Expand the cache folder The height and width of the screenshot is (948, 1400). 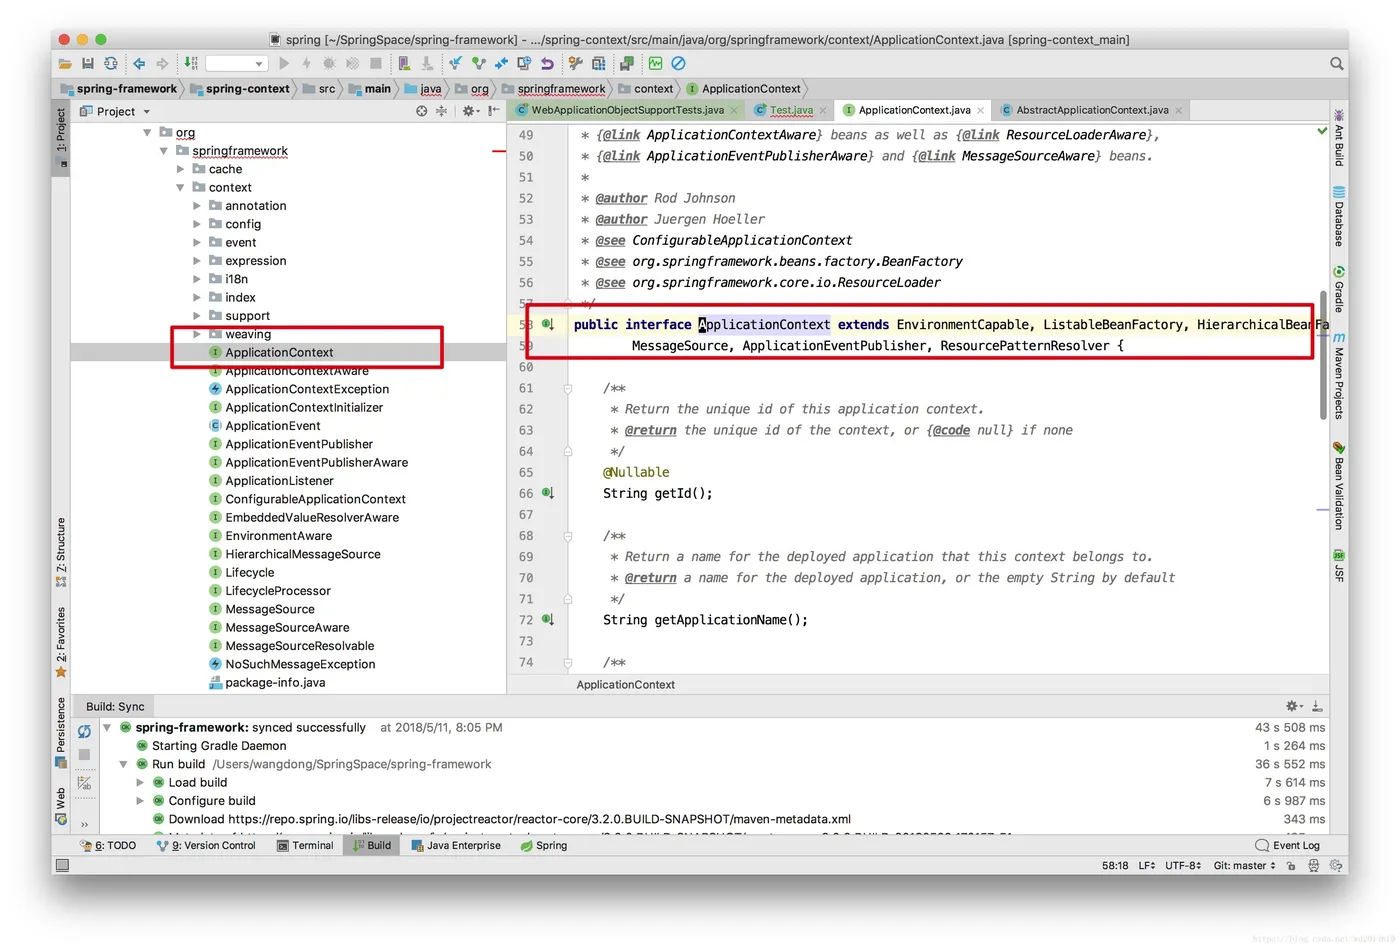[x=180, y=170]
